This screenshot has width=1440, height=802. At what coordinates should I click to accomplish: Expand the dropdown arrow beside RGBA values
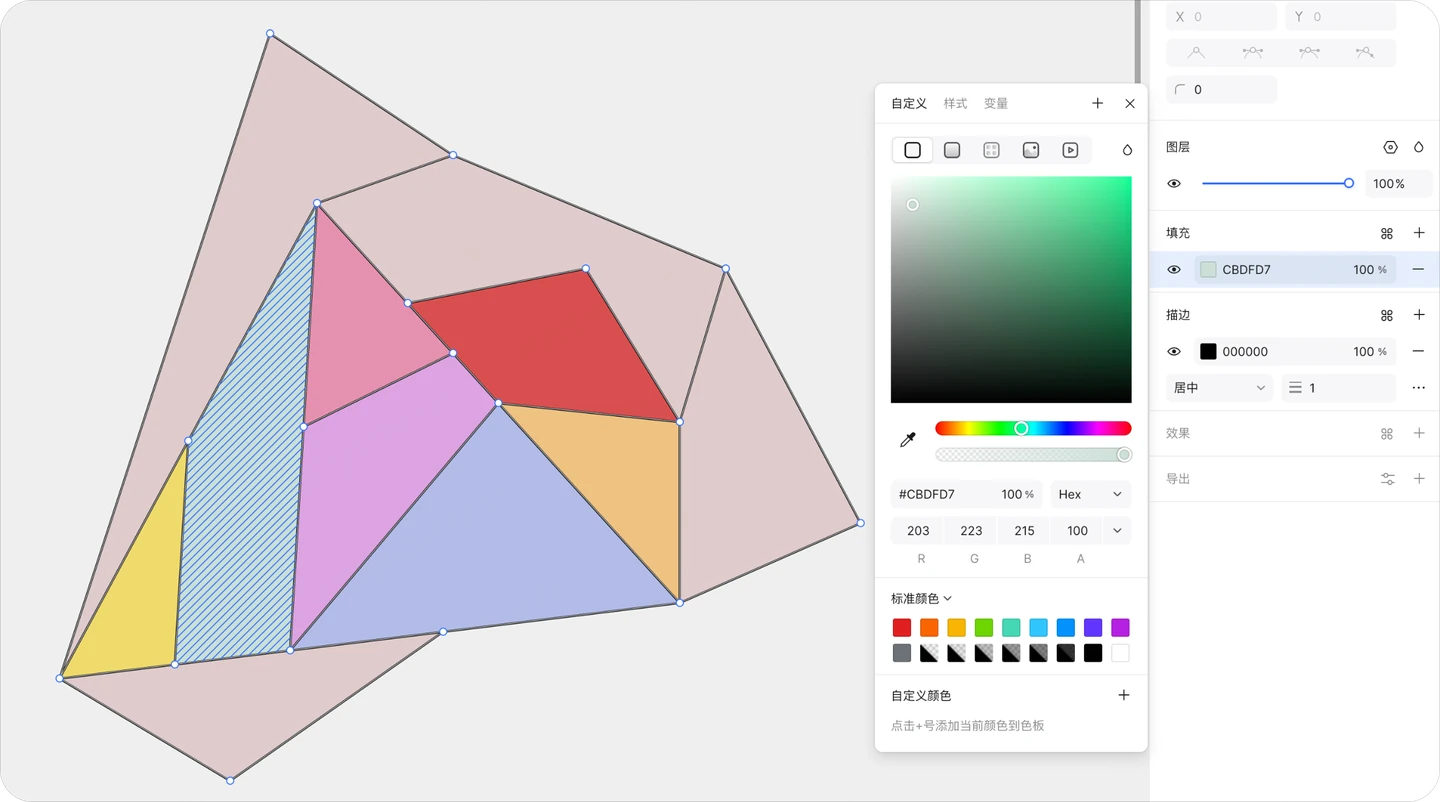point(1117,531)
